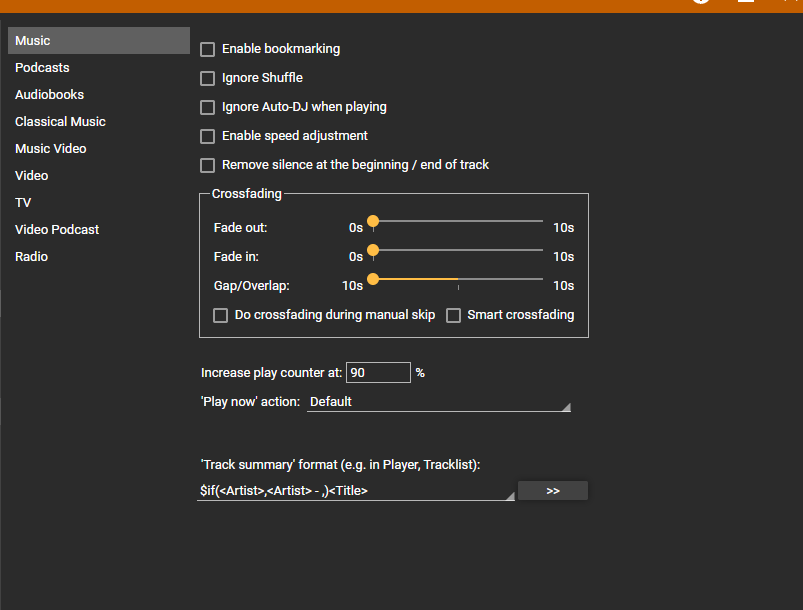Enable crossfading during manual skip
Viewport: 803px width, 610px height.
pos(221,315)
